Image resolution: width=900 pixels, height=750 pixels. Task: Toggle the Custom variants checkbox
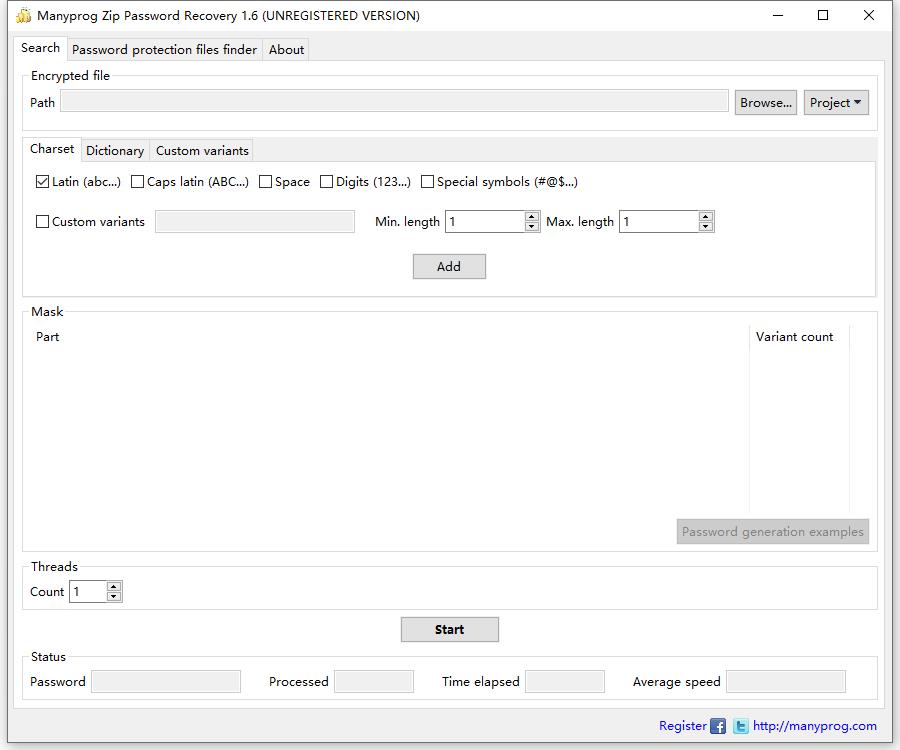click(43, 222)
